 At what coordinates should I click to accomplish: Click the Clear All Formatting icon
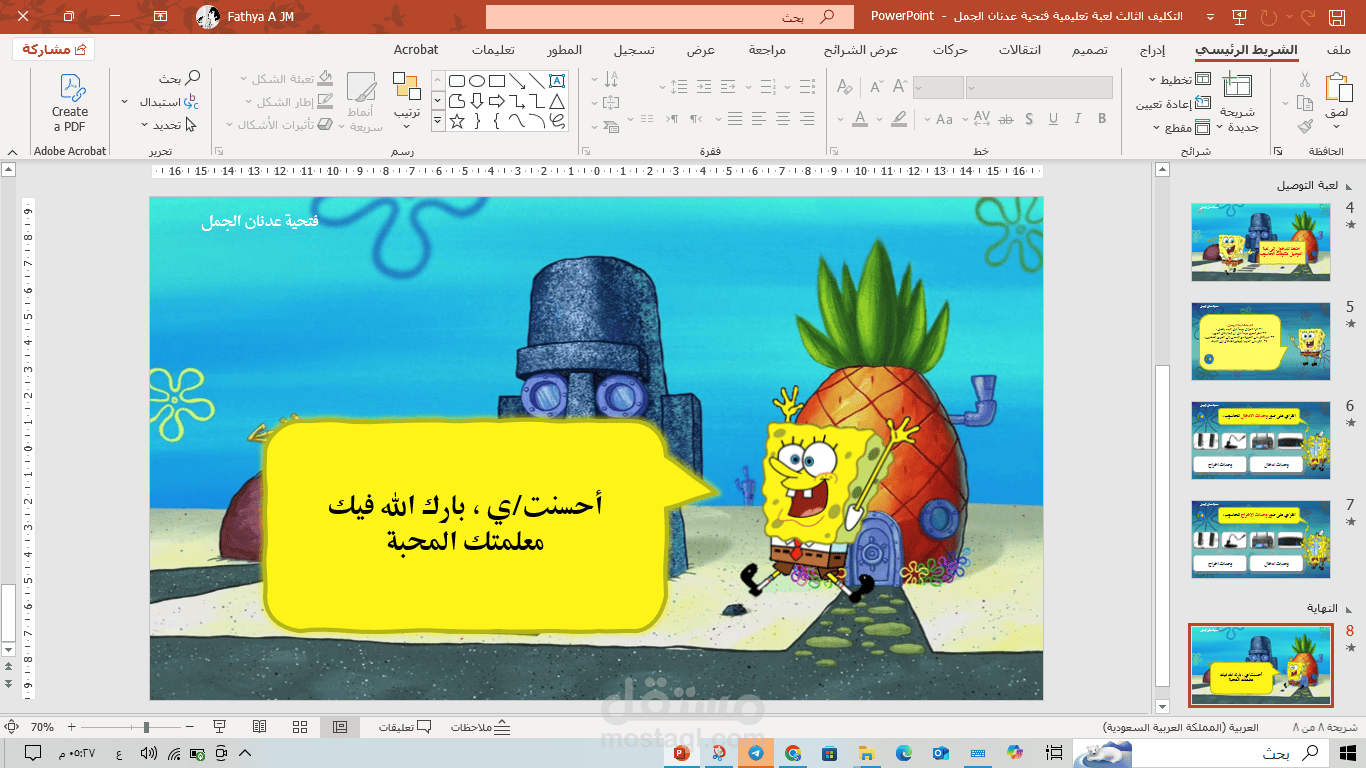[x=844, y=88]
